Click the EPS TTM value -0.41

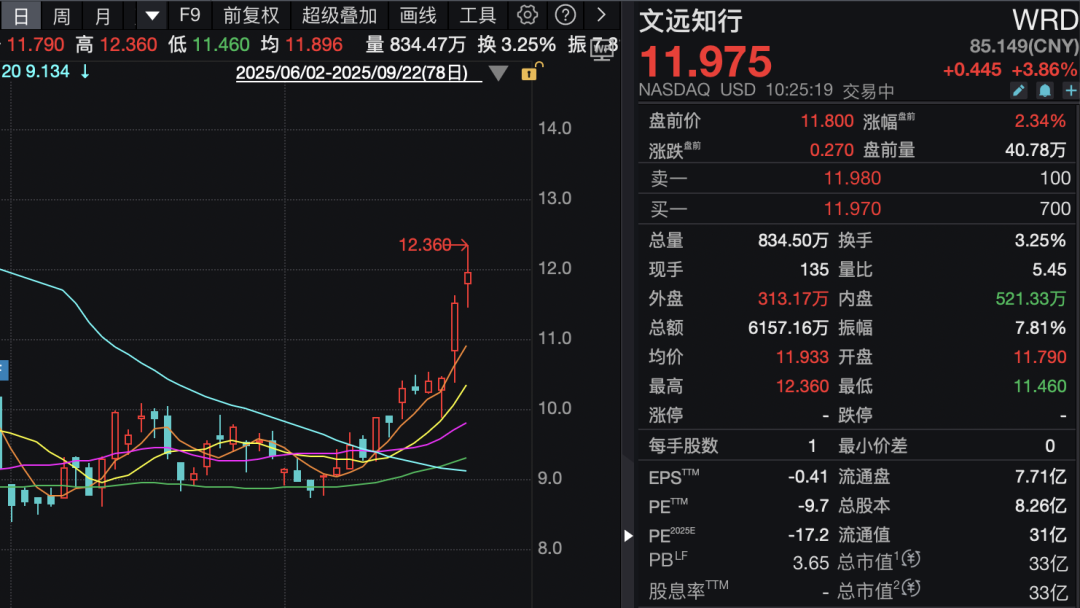(808, 476)
